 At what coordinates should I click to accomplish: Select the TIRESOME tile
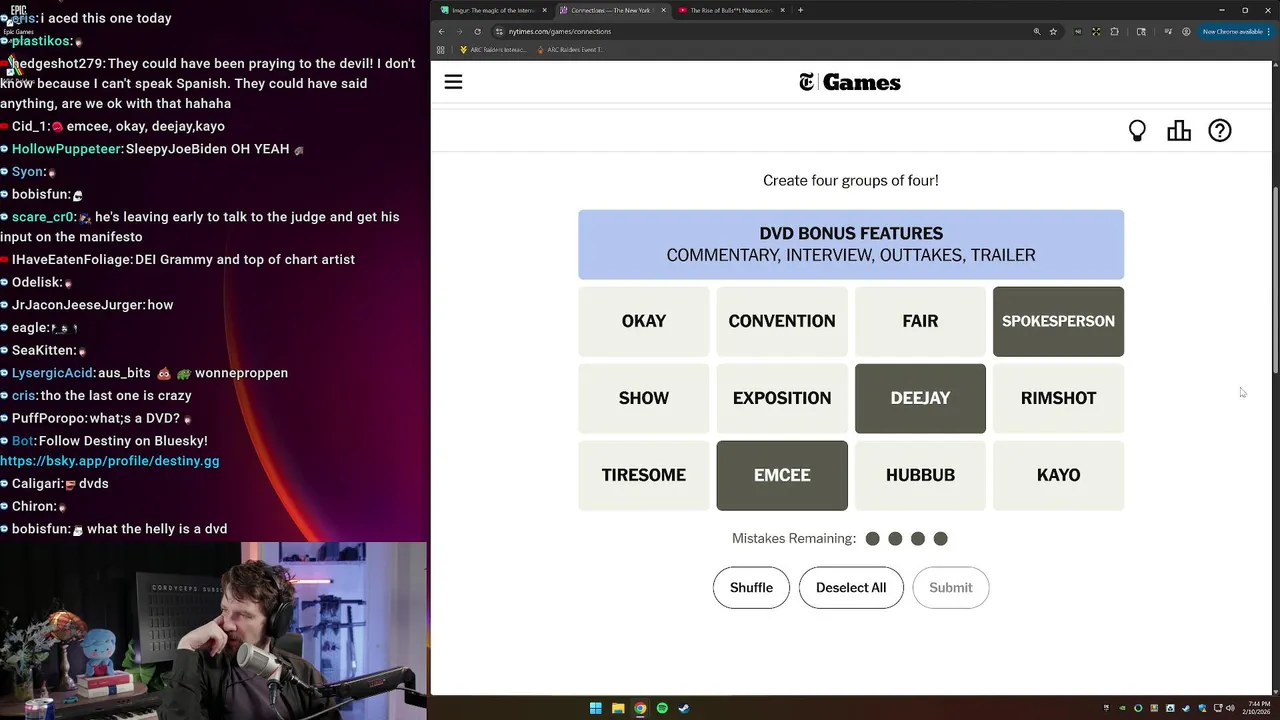[644, 475]
